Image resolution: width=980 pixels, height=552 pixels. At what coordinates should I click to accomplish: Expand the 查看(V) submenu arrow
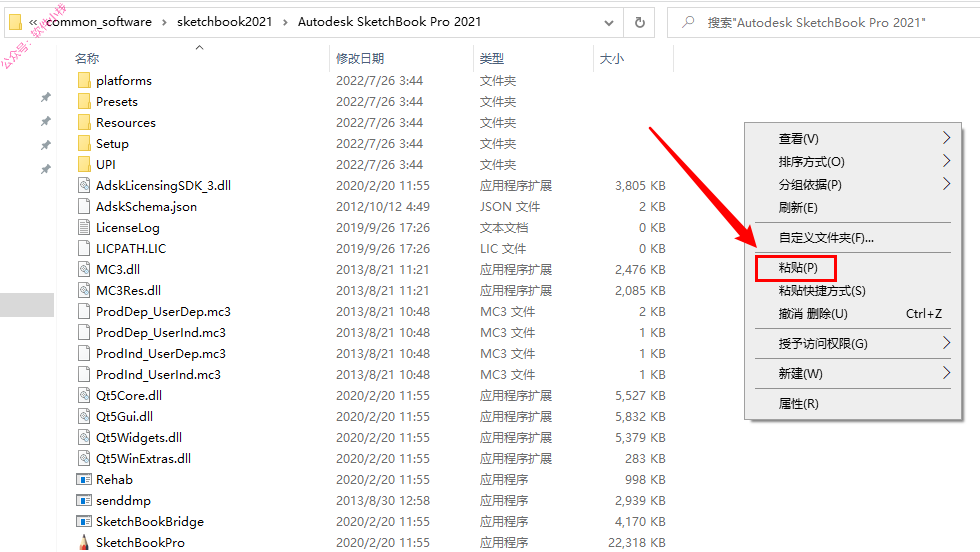coord(946,138)
